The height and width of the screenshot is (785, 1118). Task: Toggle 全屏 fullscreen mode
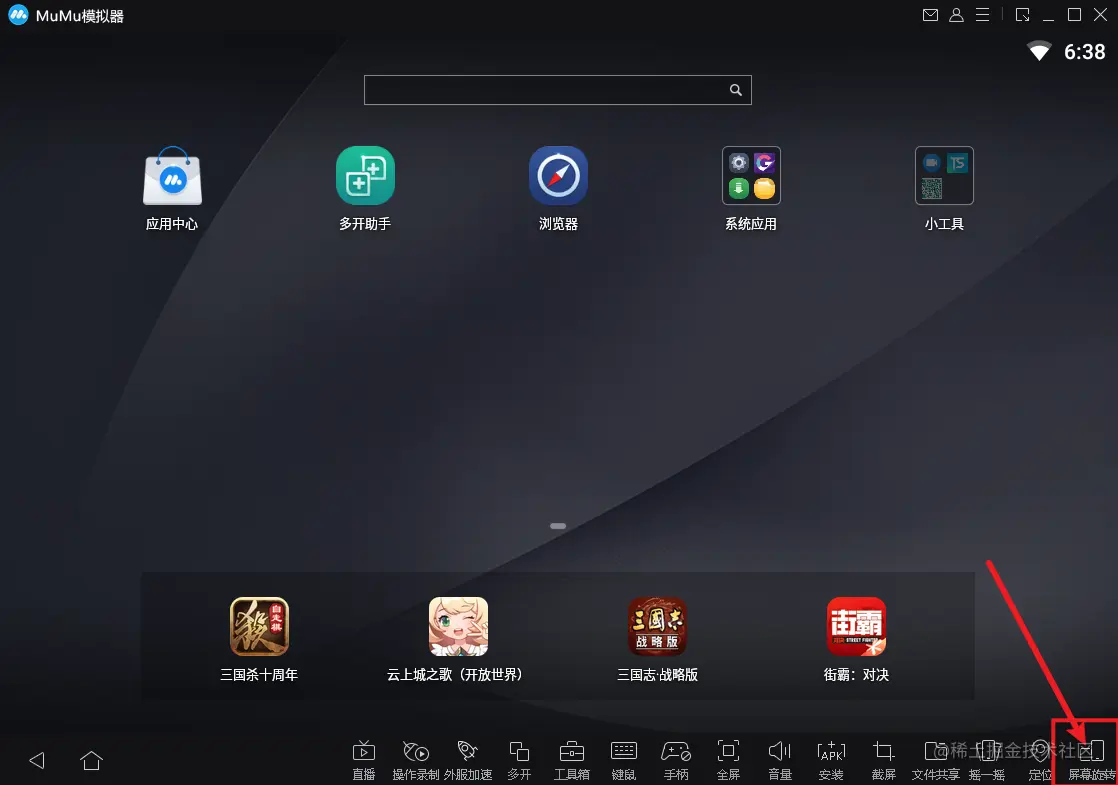click(x=728, y=760)
